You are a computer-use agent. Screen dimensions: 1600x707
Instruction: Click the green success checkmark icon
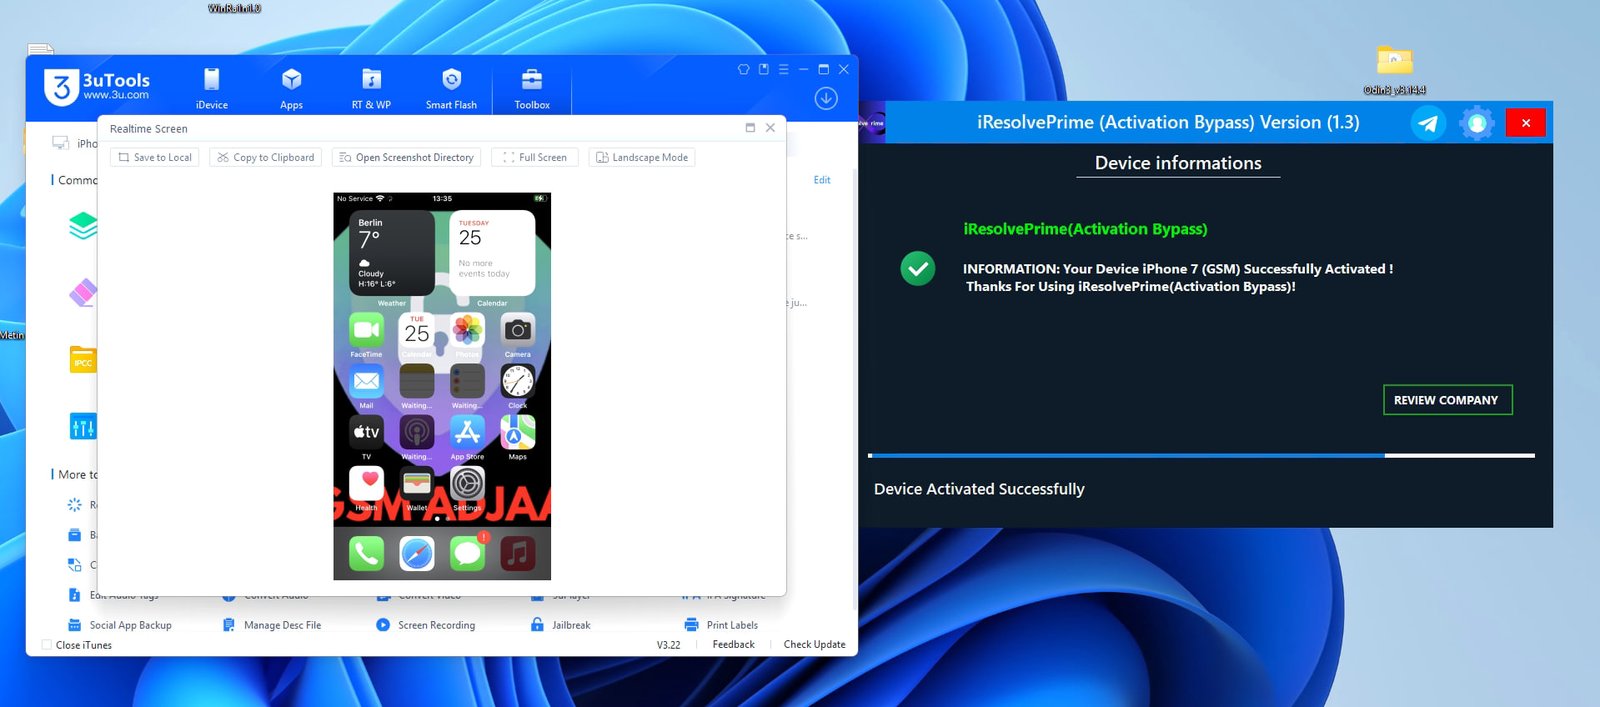[x=918, y=268]
